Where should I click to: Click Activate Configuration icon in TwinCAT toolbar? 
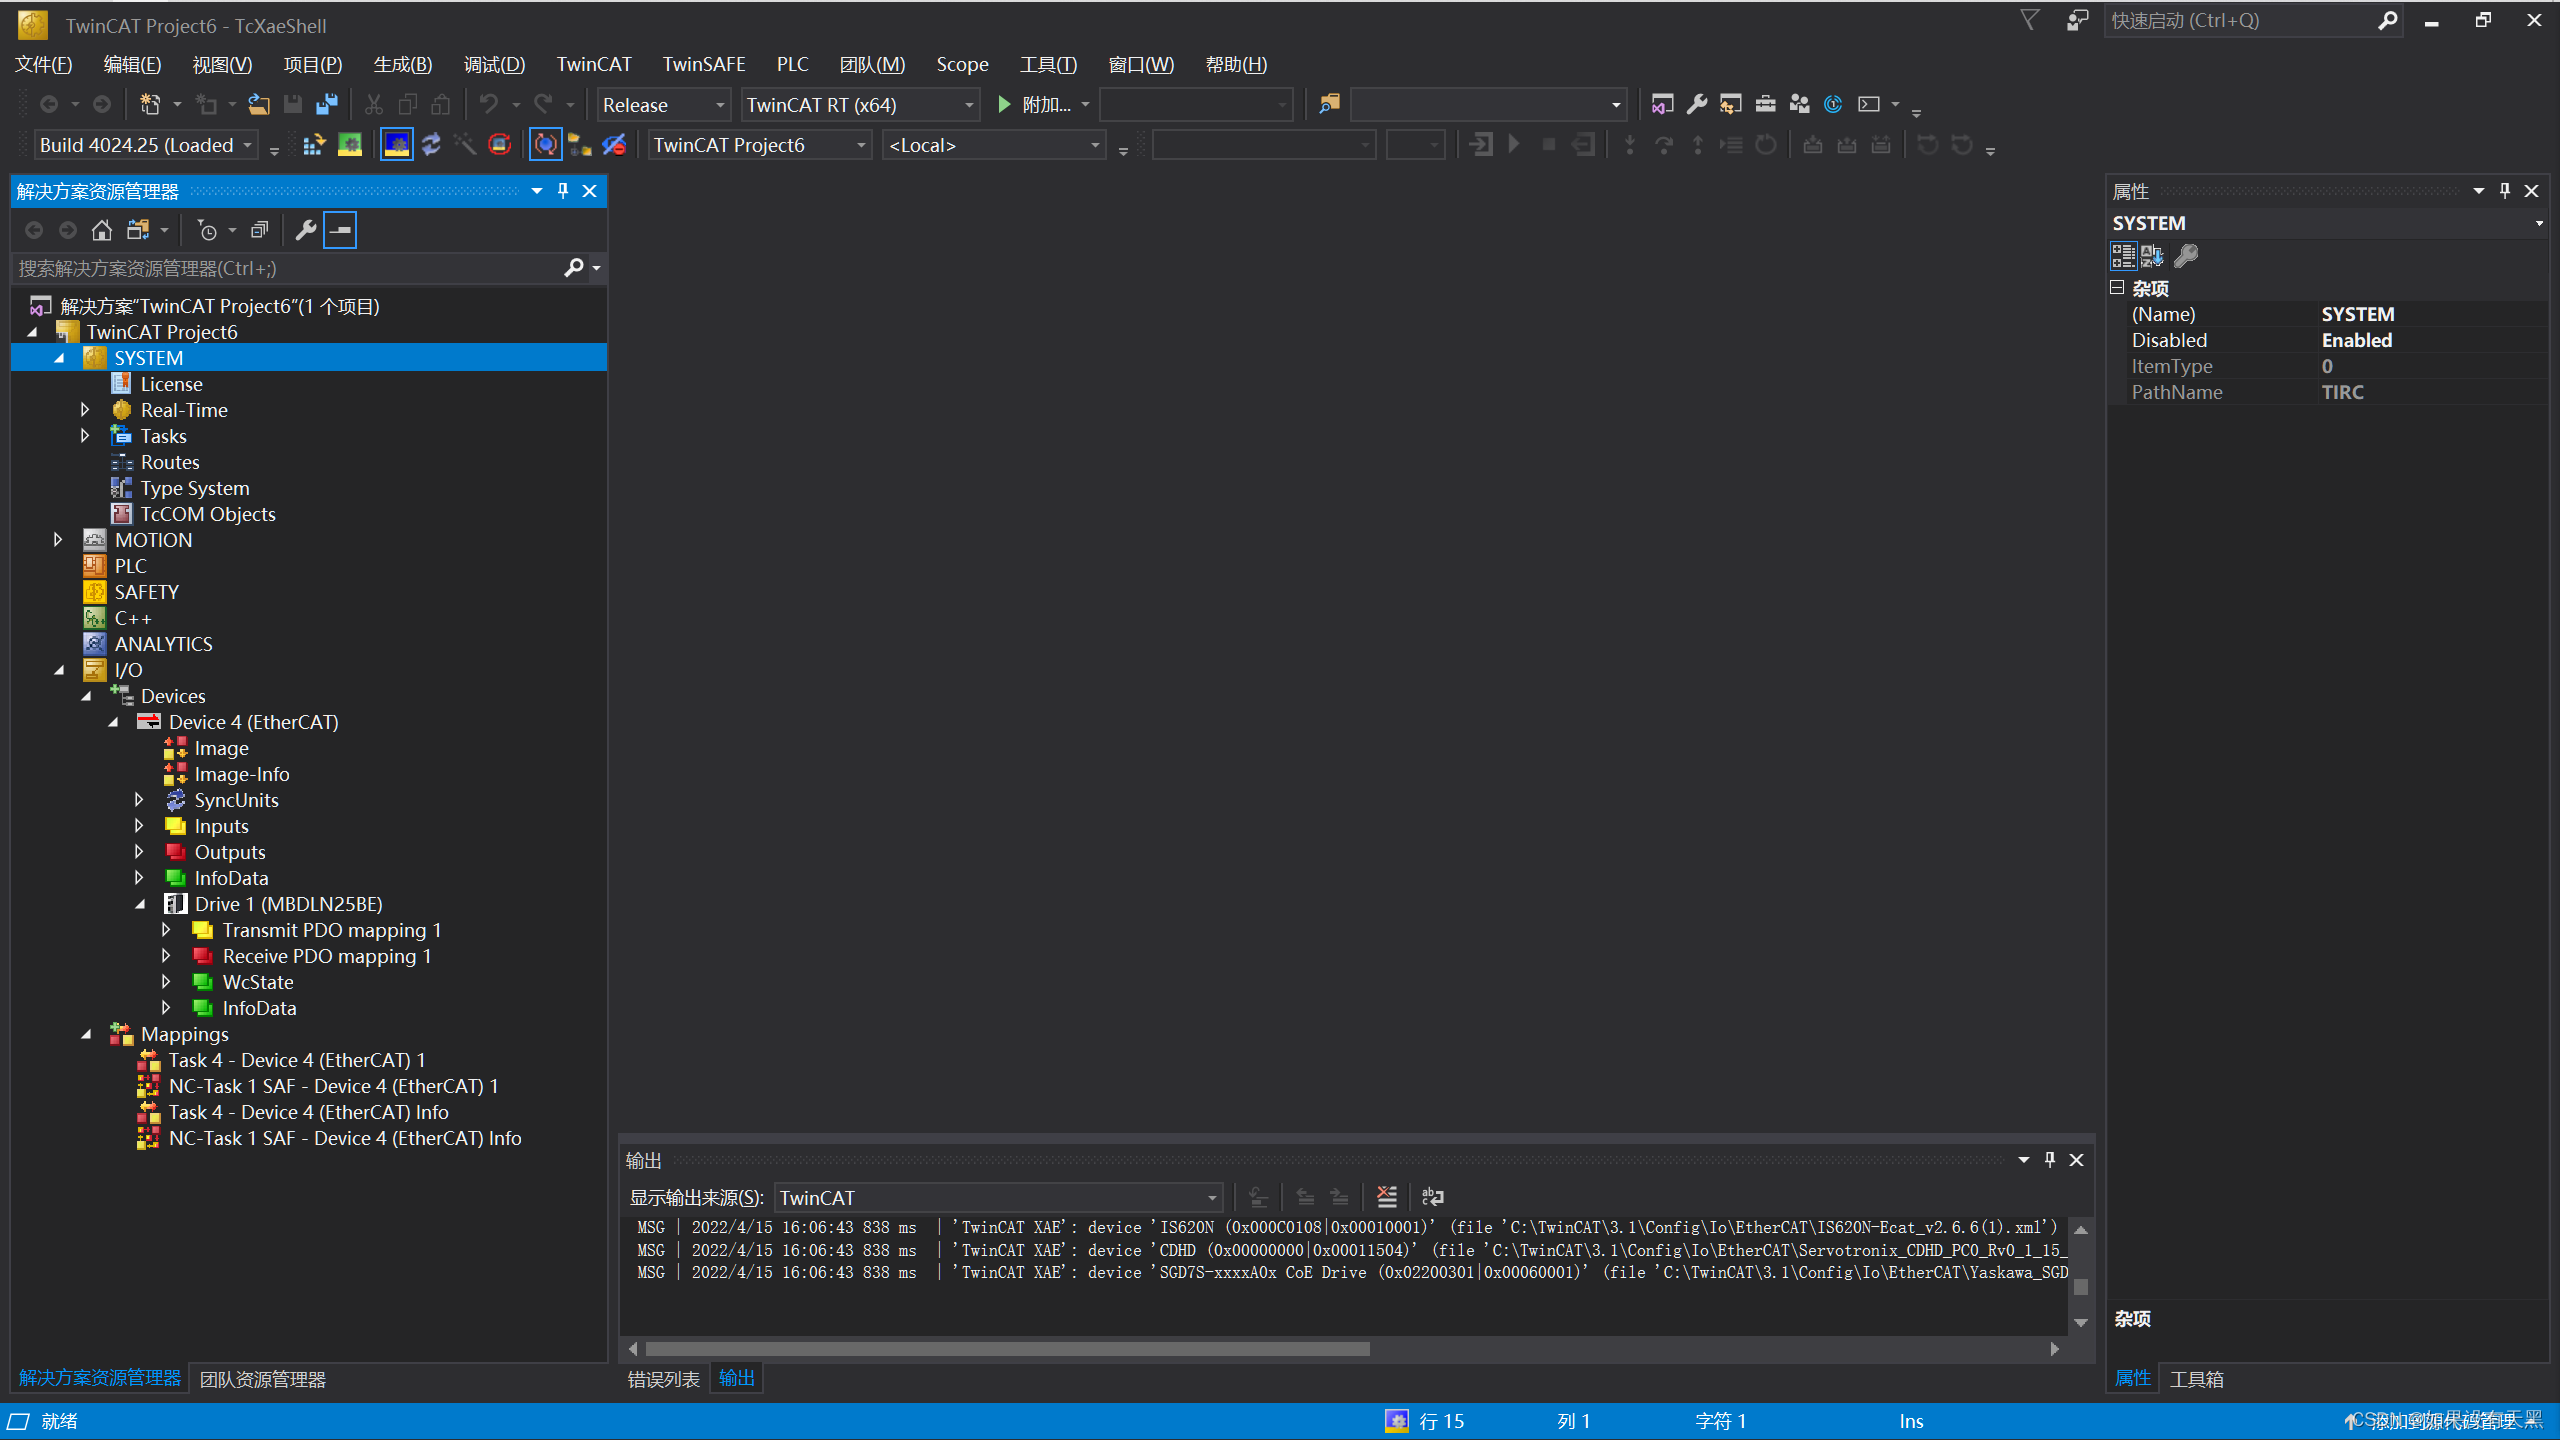(x=314, y=145)
